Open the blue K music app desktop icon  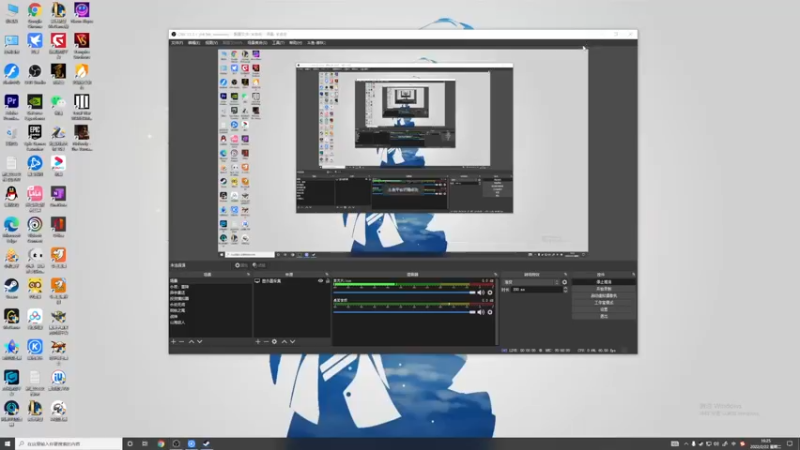tap(35, 349)
